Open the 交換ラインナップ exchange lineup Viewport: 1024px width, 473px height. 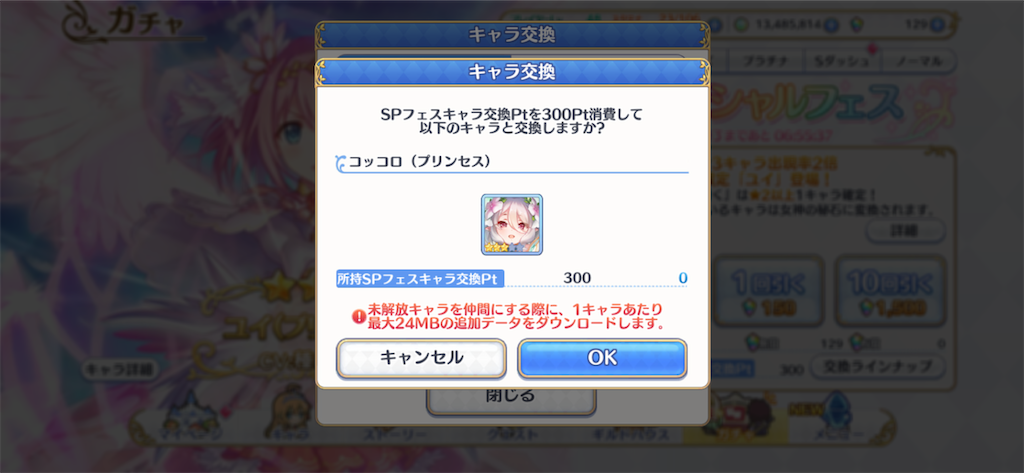tap(878, 367)
